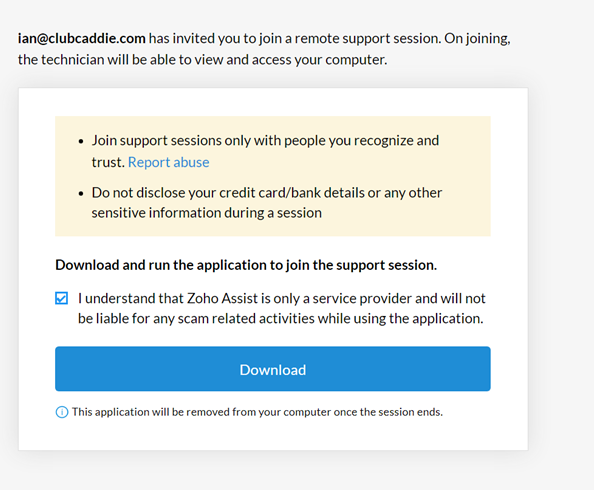Click 'sensitive information during a session' text
Screen dimensions: 594x490
tap(206, 213)
